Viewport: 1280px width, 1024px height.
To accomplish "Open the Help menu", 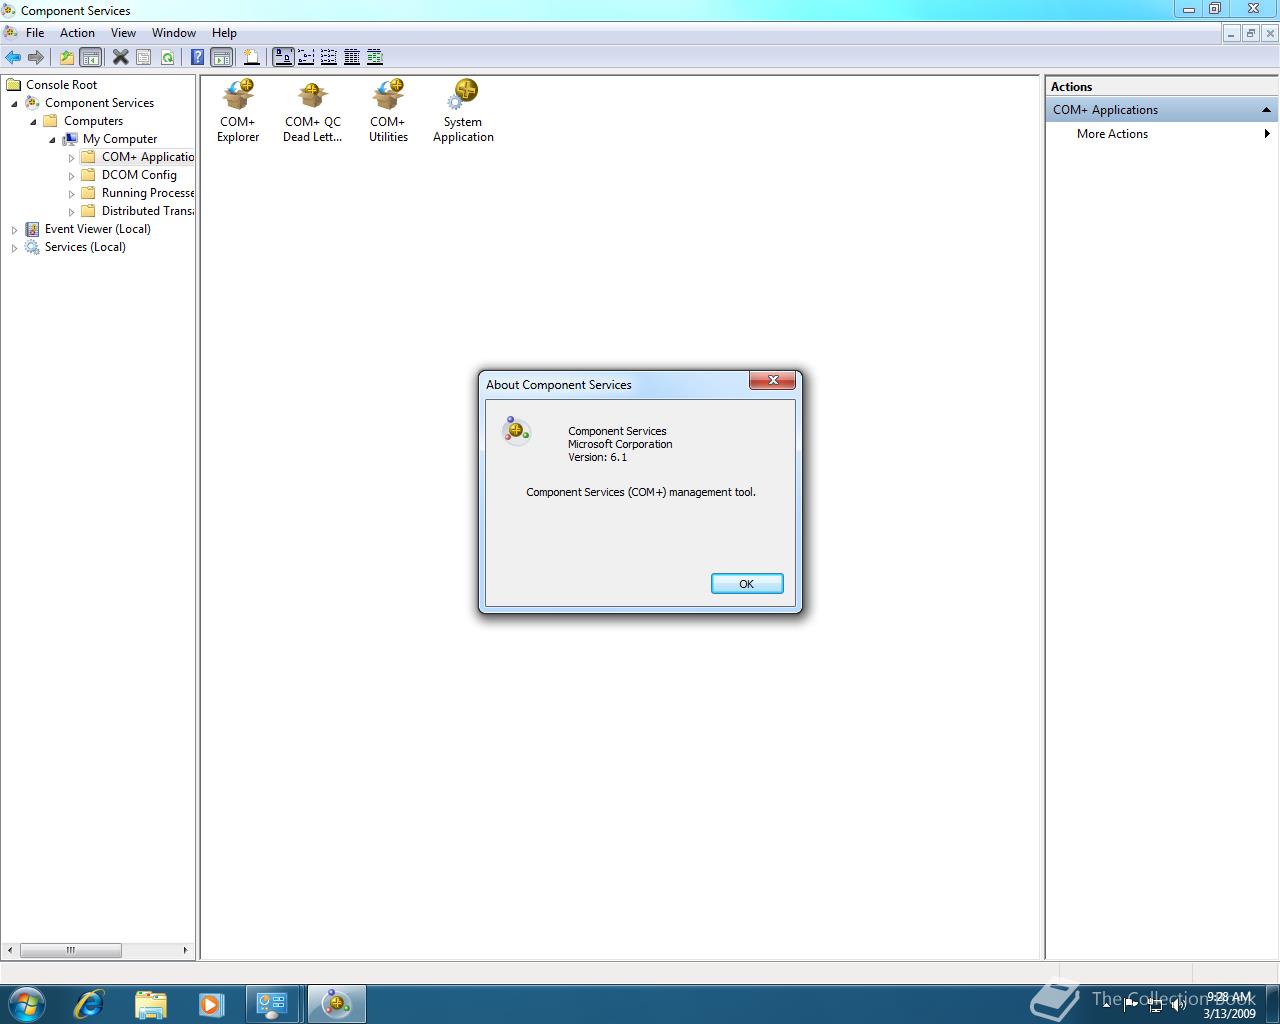I will point(224,33).
